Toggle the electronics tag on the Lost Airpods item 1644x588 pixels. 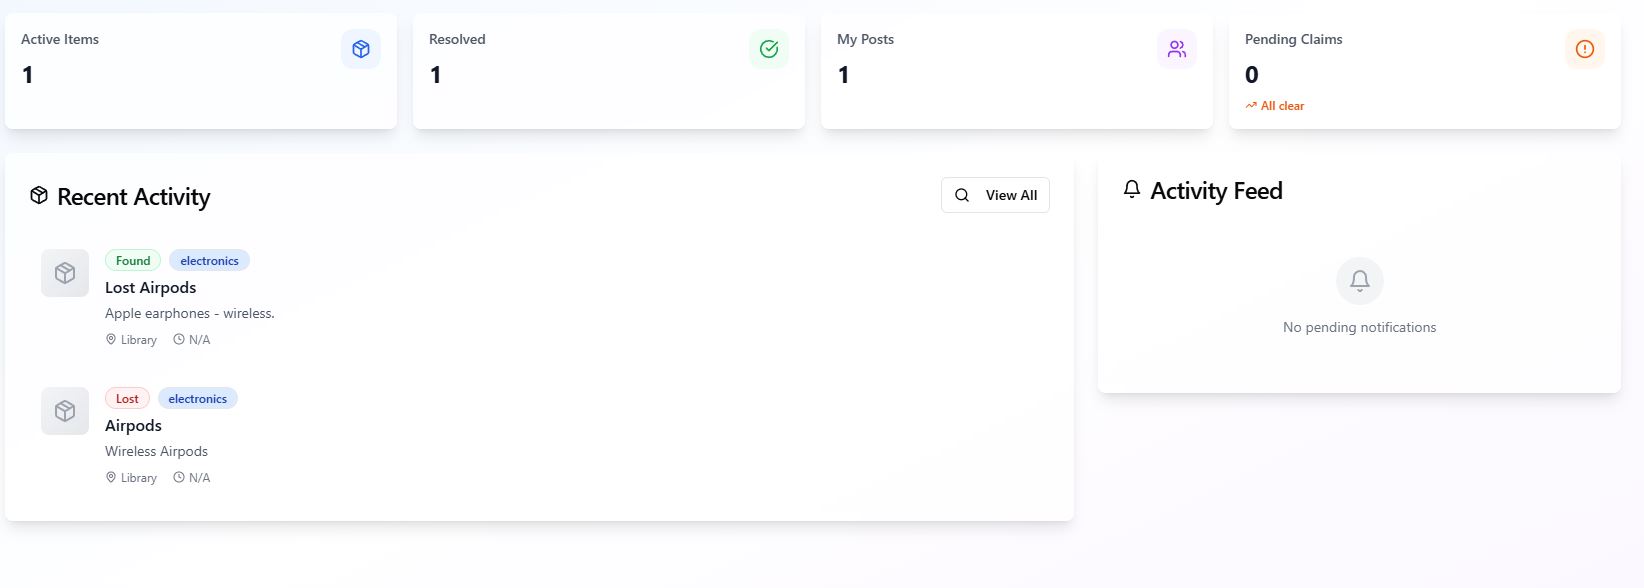[x=209, y=260]
